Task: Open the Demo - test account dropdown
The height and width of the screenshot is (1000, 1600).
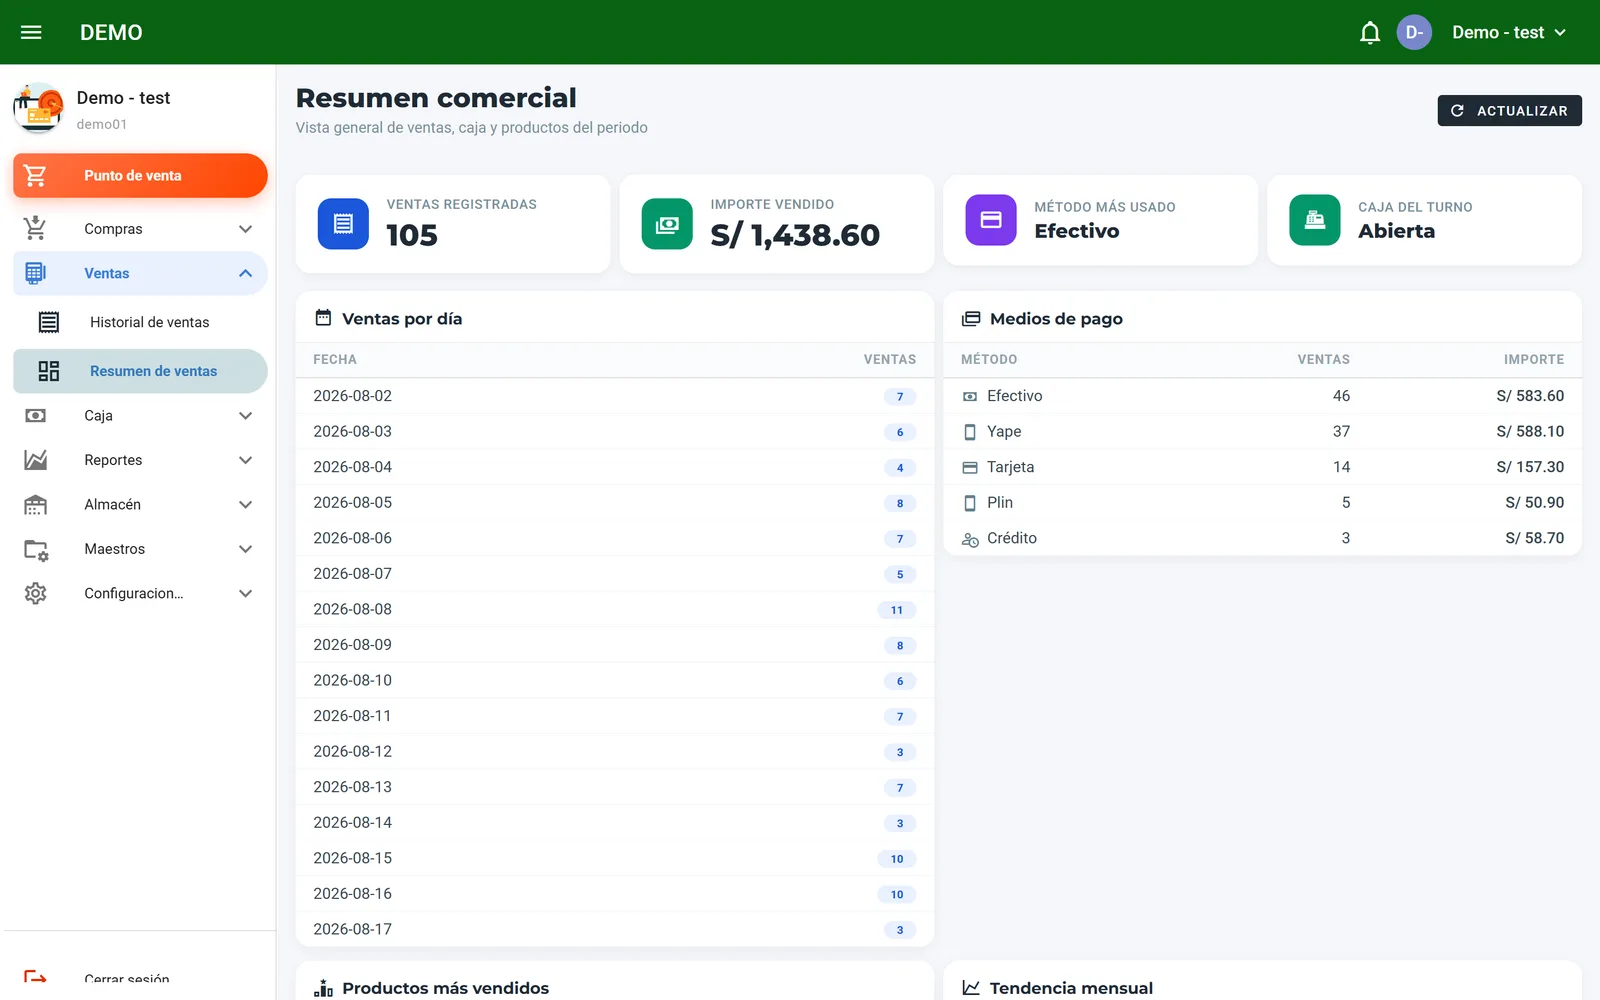Action: point(1509,32)
